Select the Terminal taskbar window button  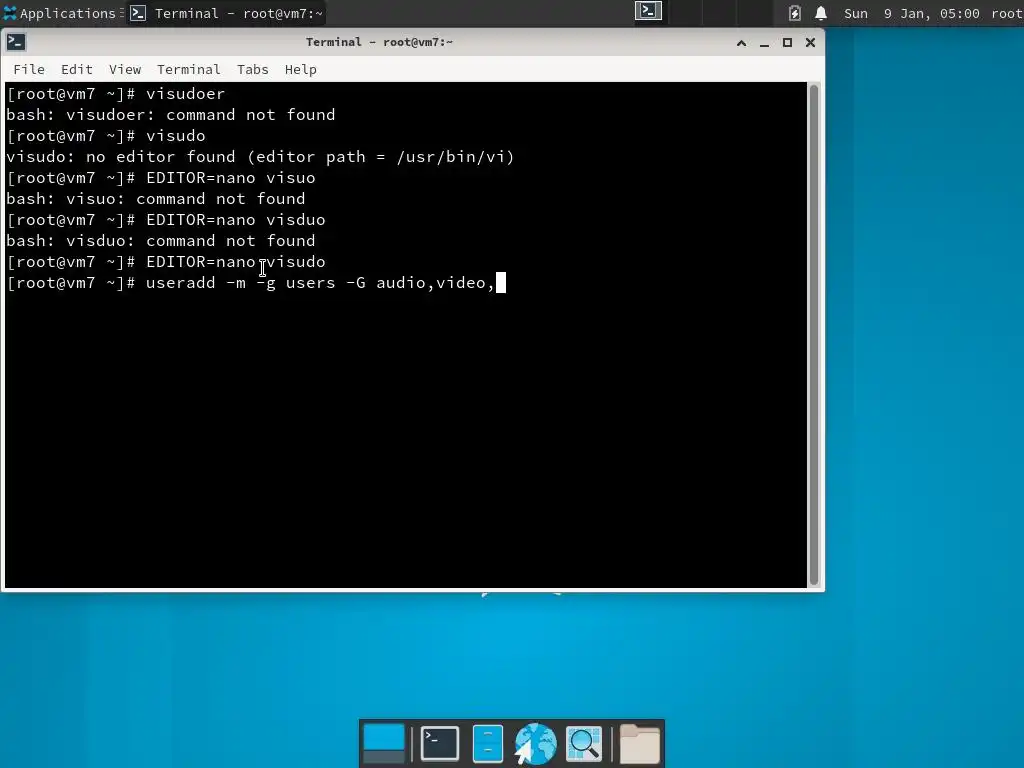point(226,13)
